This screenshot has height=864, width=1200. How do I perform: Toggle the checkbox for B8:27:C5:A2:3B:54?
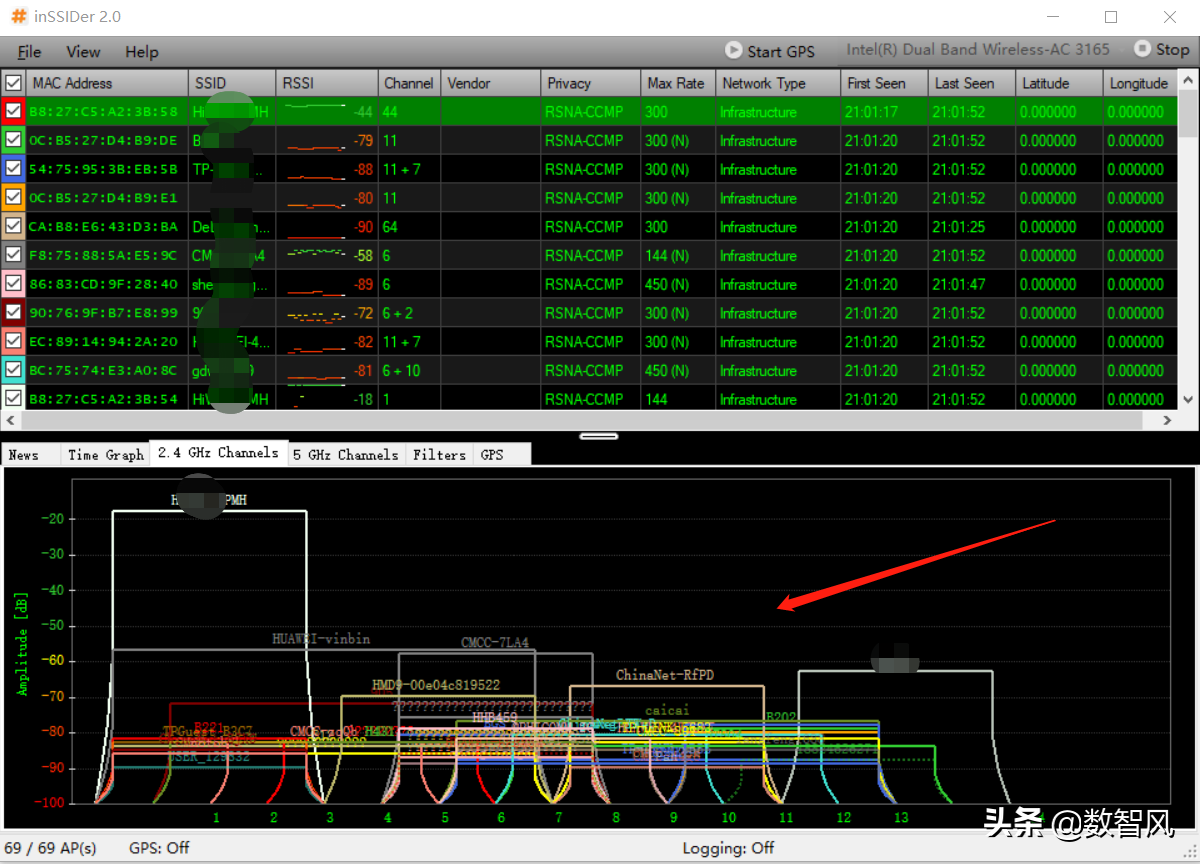(14, 398)
